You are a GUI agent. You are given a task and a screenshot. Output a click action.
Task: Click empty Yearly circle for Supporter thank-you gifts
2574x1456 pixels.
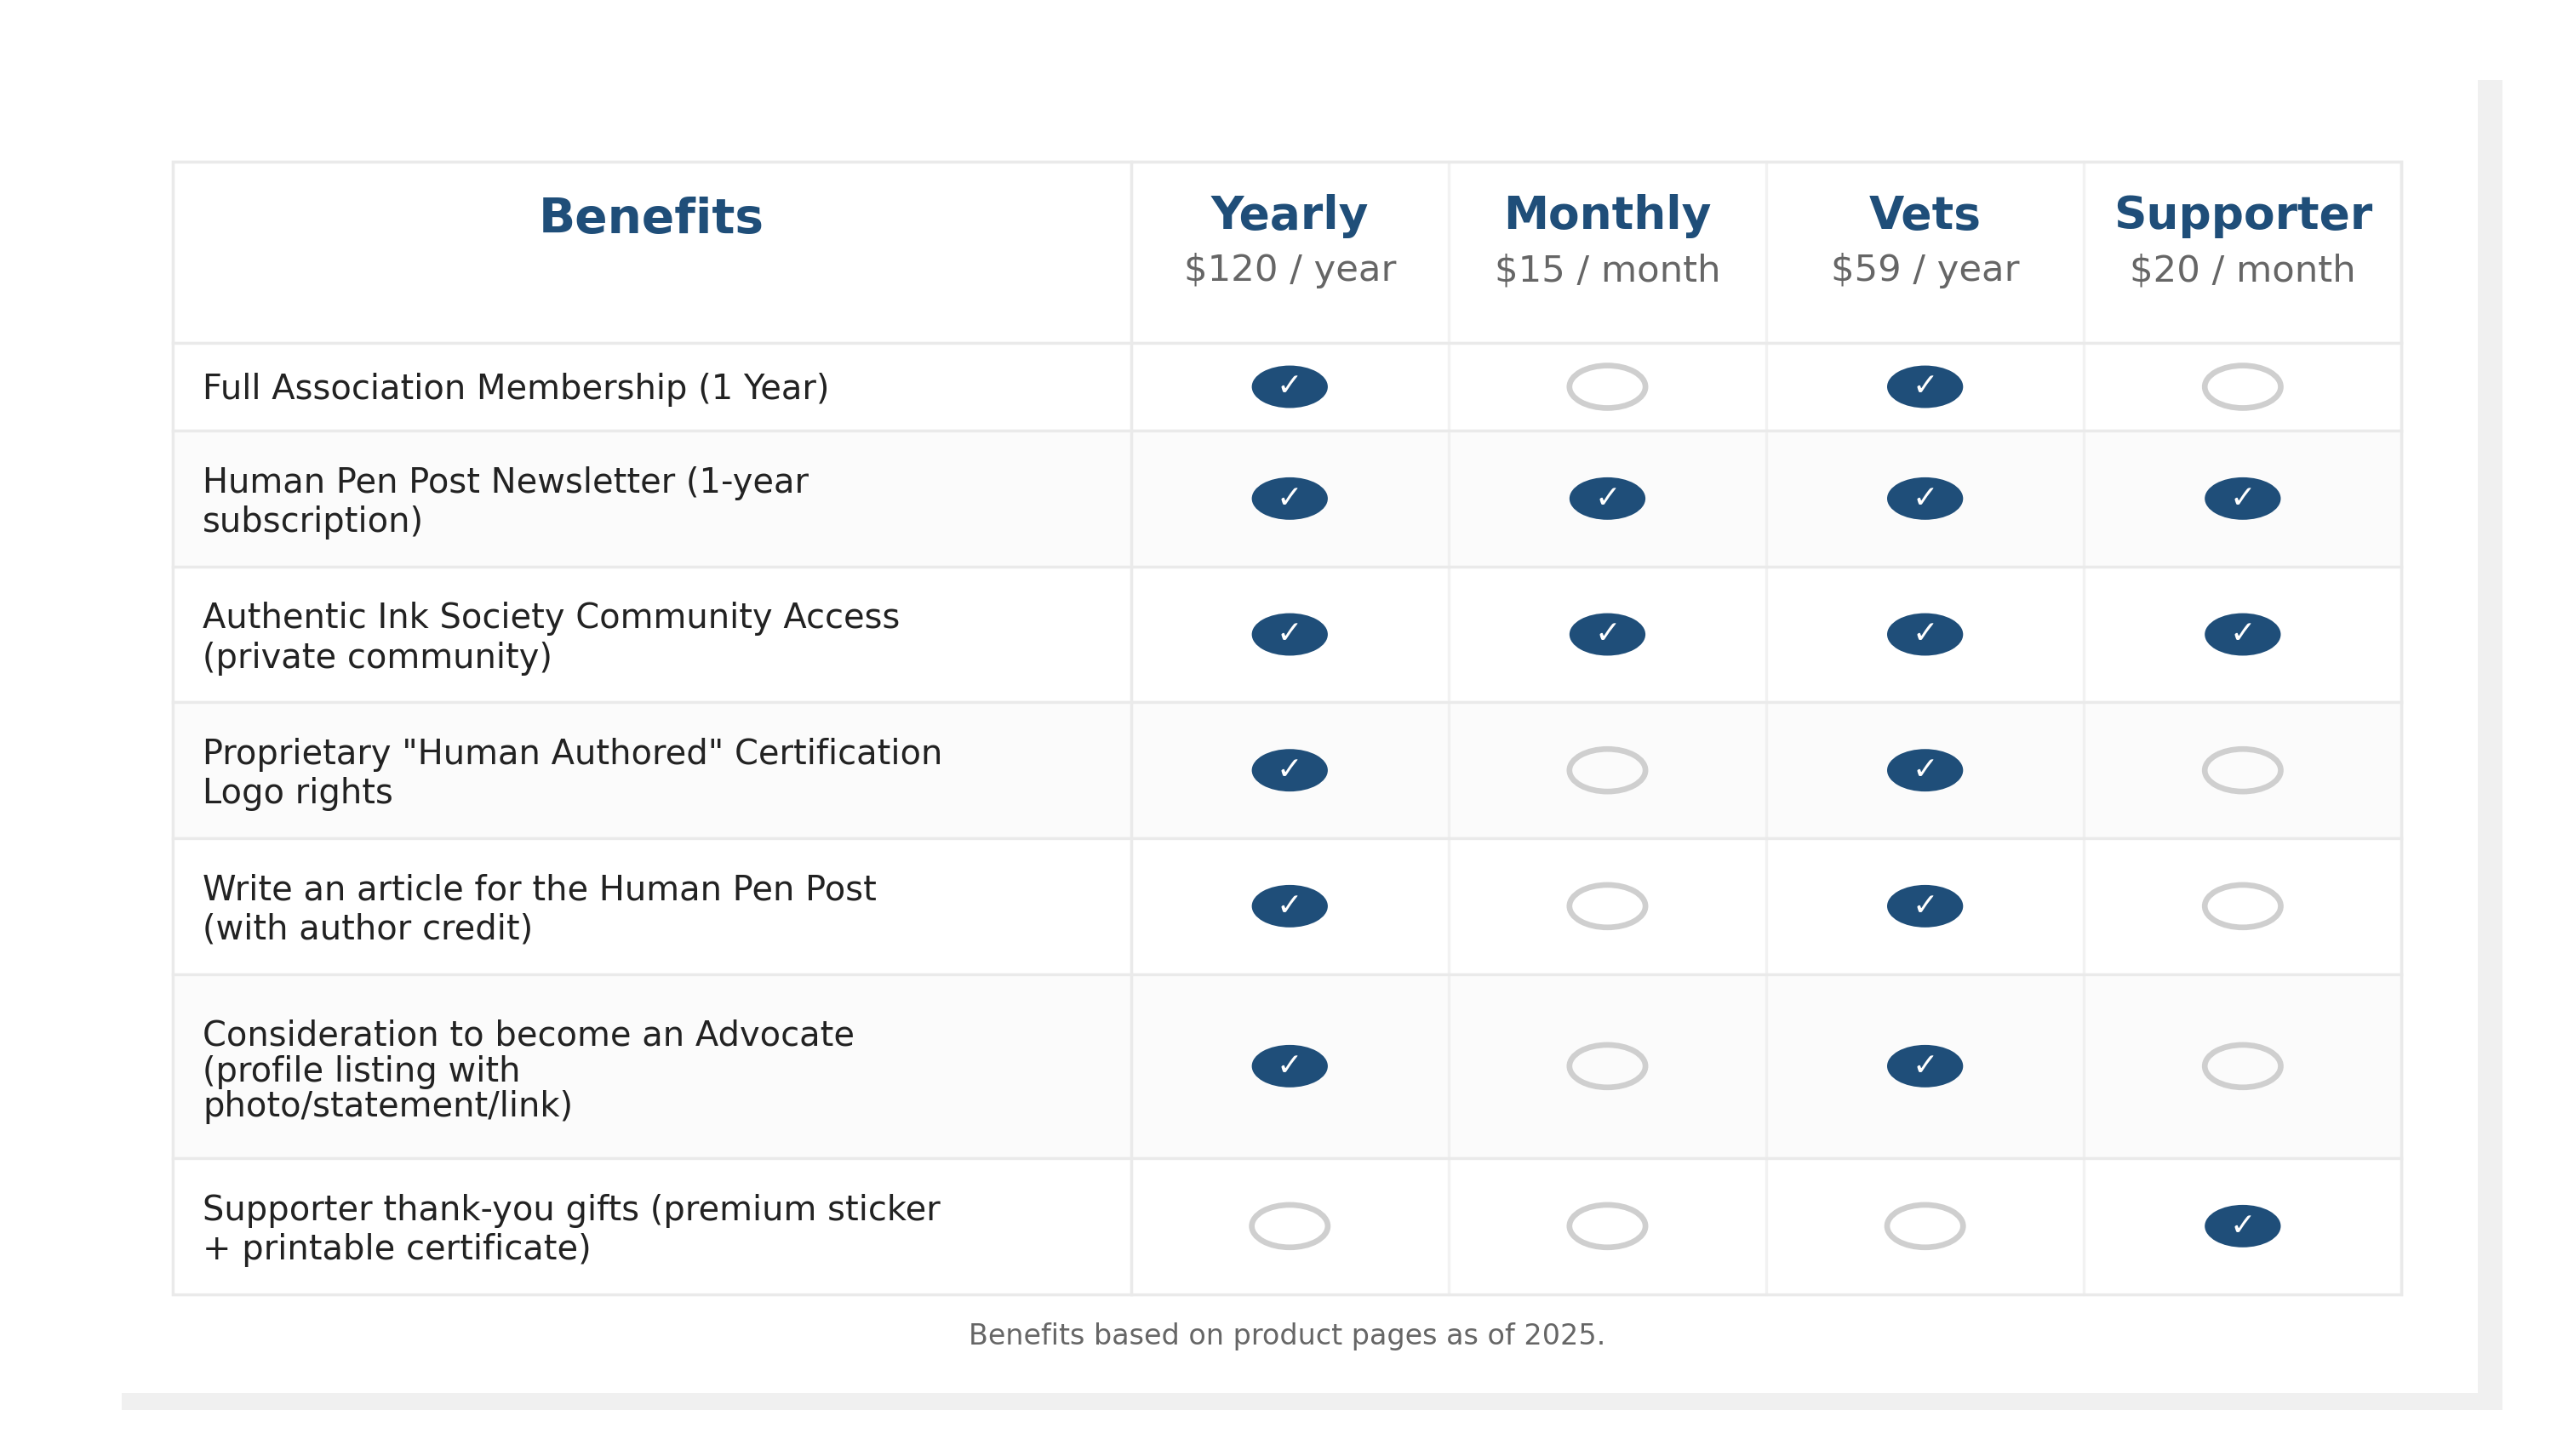click(1289, 1226)
